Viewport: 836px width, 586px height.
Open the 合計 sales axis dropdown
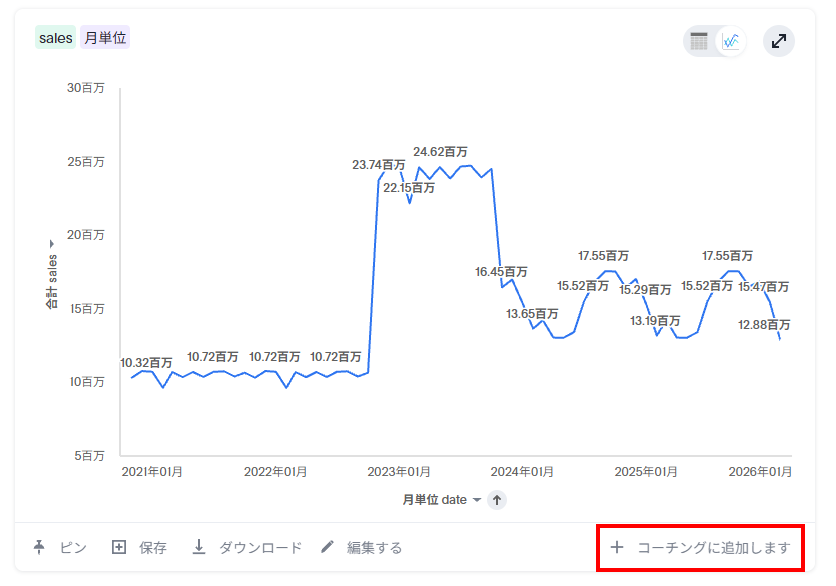coord(51,244)
